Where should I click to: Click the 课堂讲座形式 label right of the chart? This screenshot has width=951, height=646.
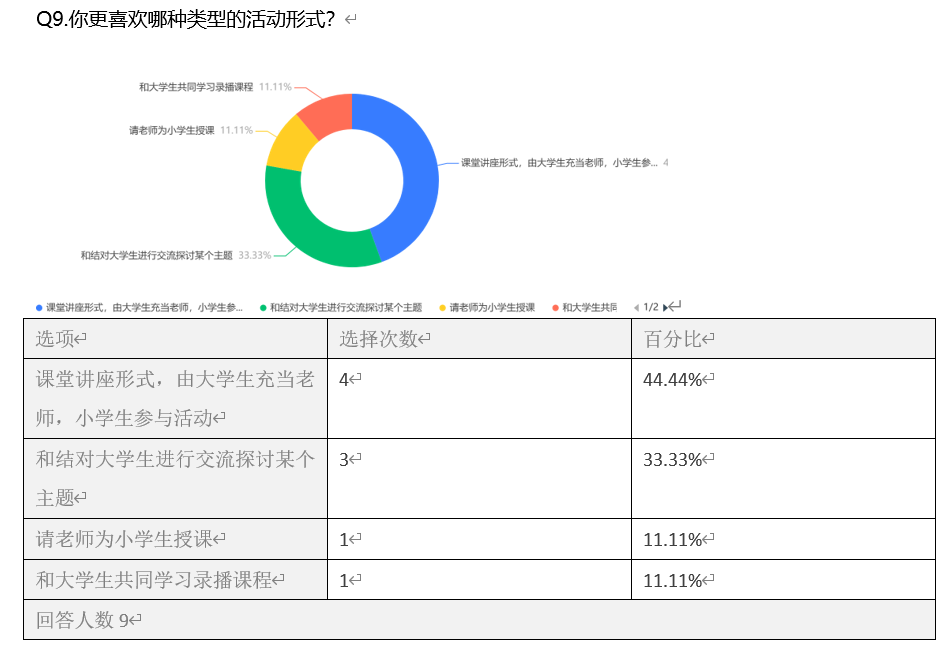click(x=558, y=162)
